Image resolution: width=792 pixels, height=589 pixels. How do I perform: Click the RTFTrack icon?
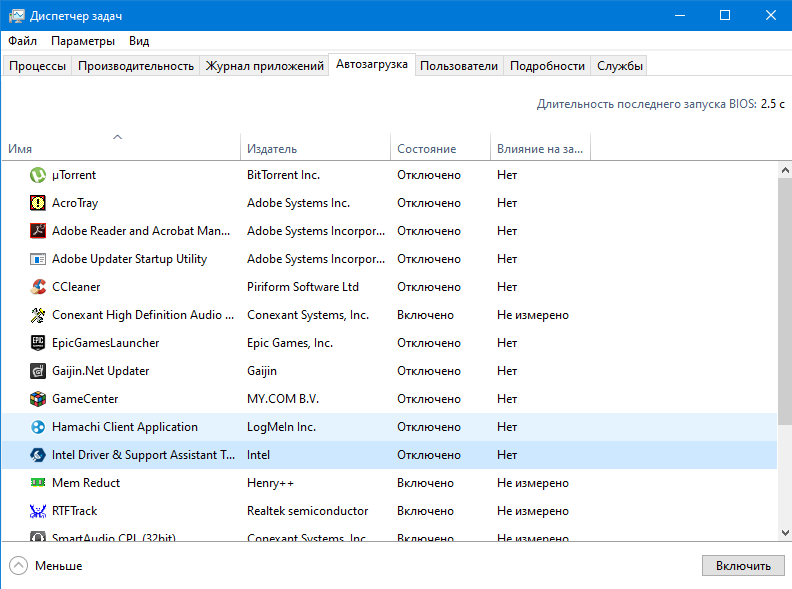tap(38, 511)
